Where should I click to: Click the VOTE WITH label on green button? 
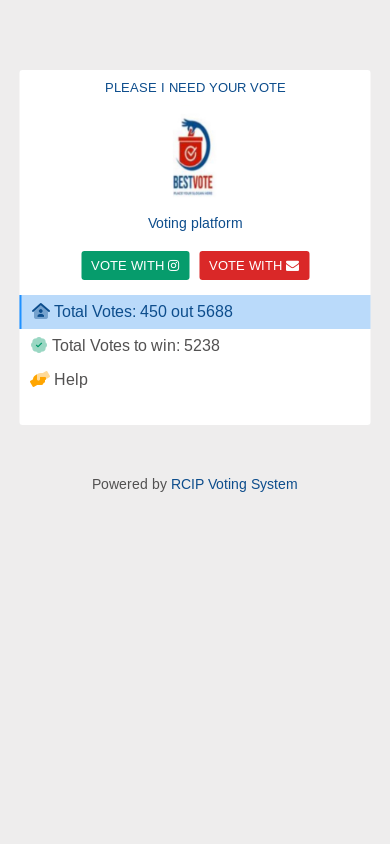click(x=127, y=265)
